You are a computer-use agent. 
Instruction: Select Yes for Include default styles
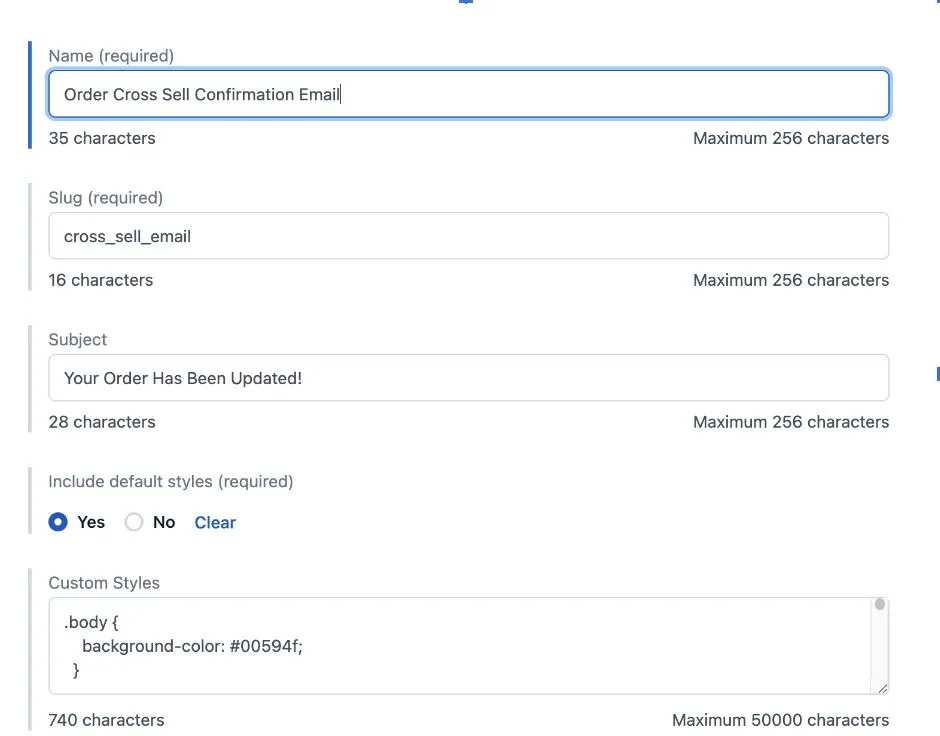tap(58, 522)
